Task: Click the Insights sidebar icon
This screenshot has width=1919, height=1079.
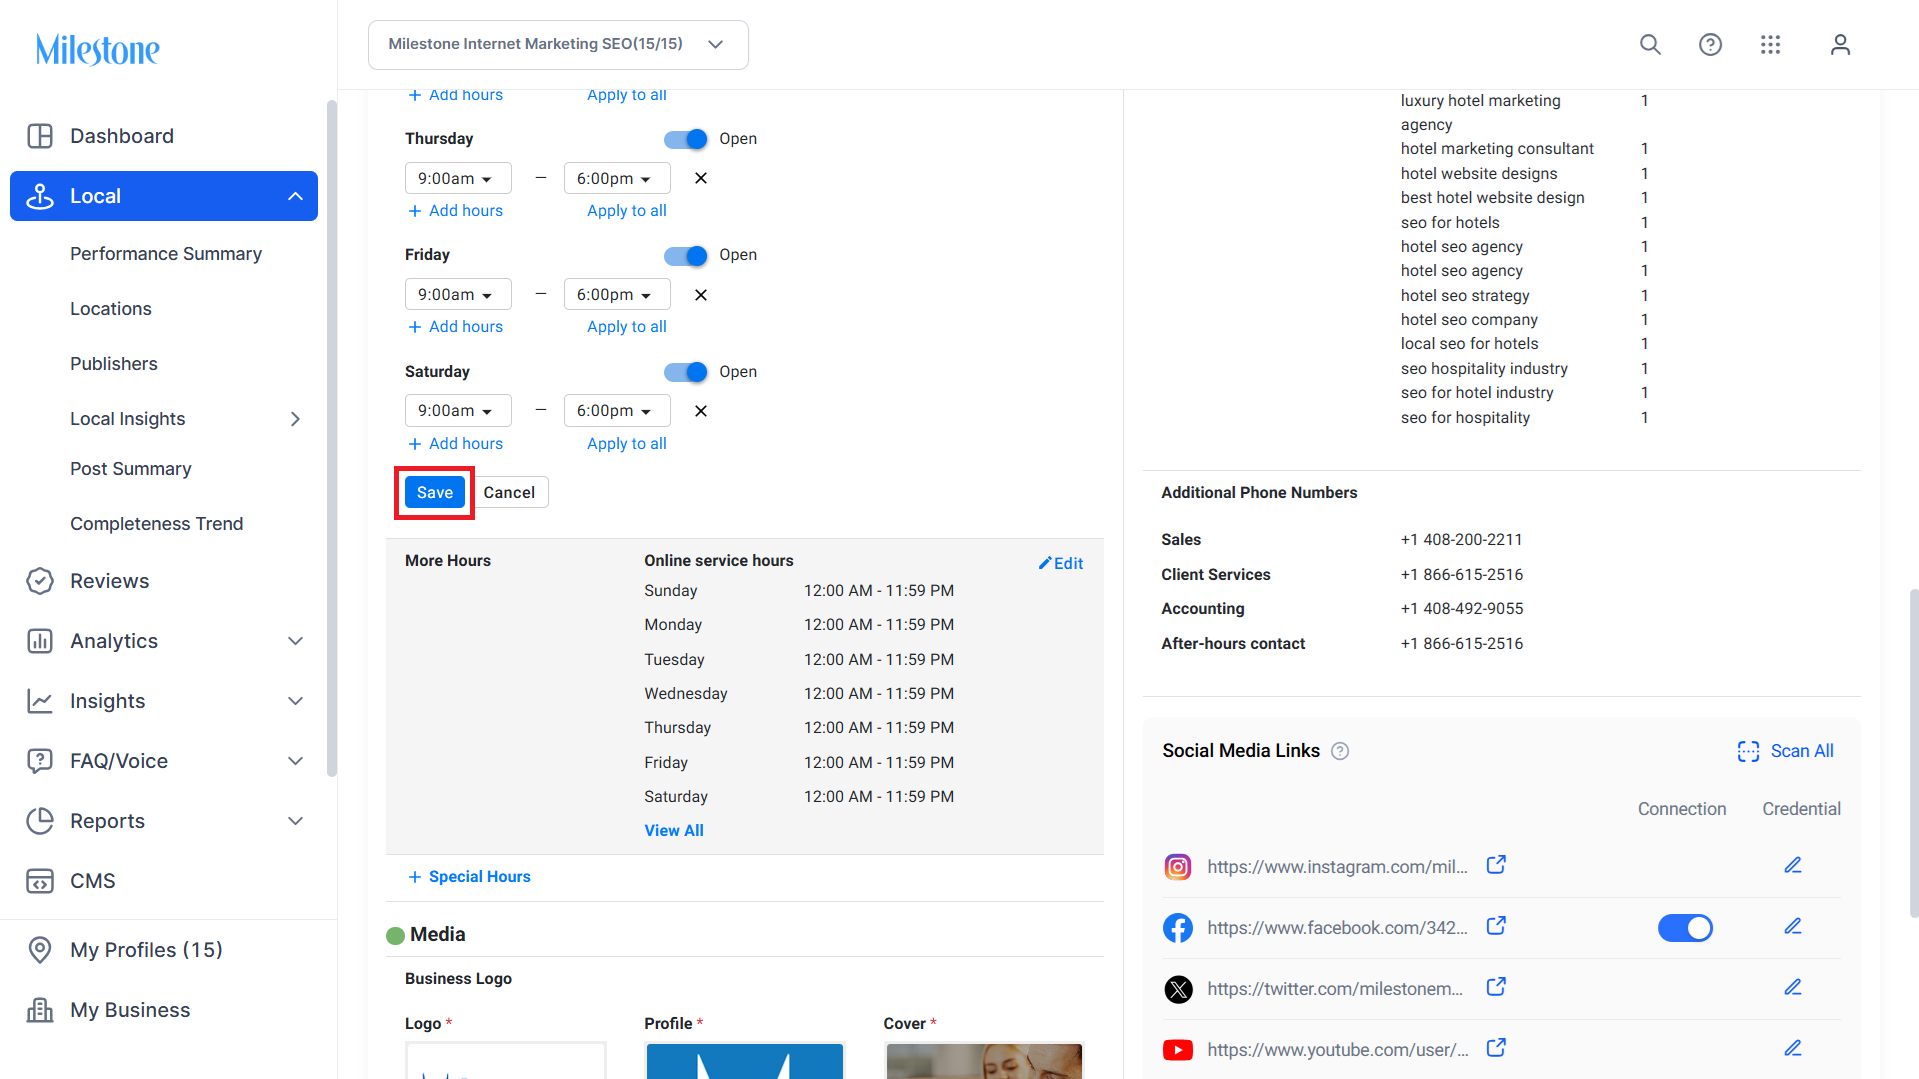Action: click(x=40, y=701)
